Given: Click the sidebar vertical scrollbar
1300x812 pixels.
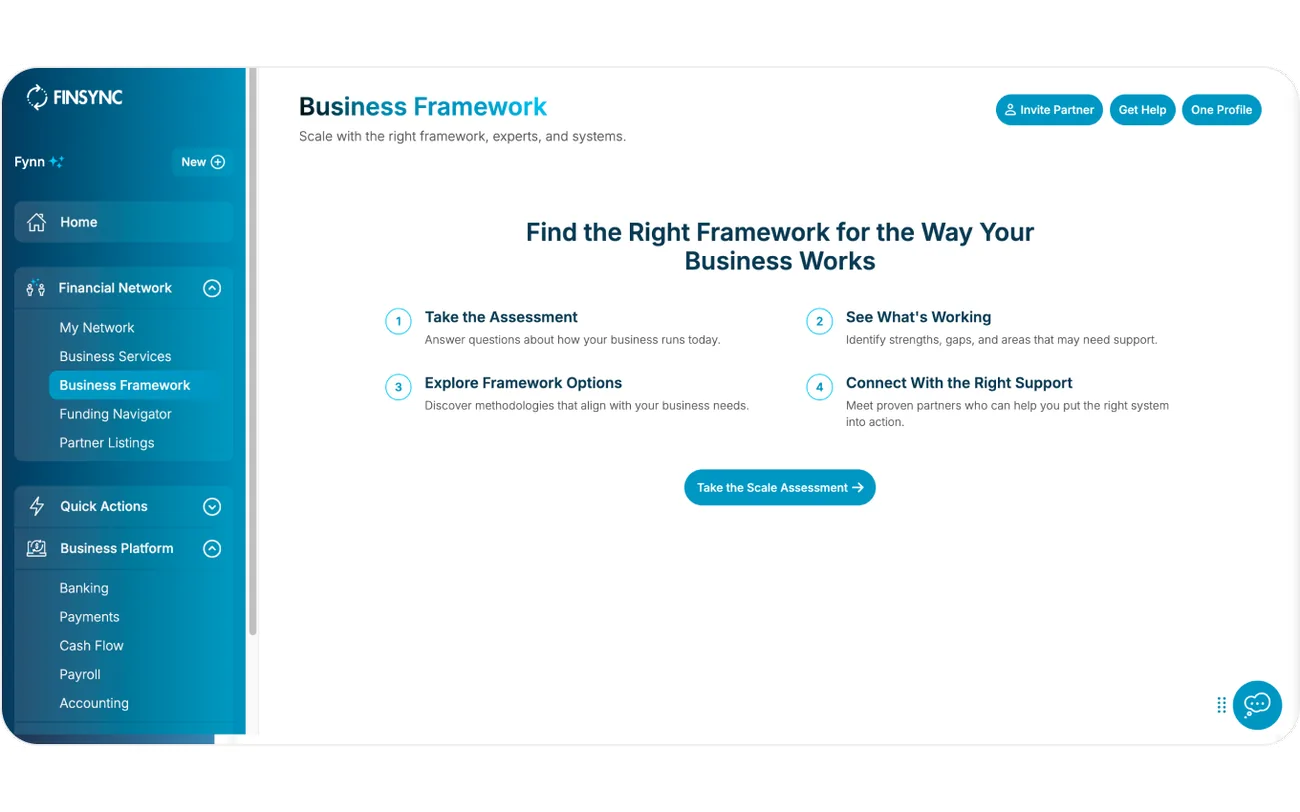Looking at the screenshot, I should click(253, 350).
